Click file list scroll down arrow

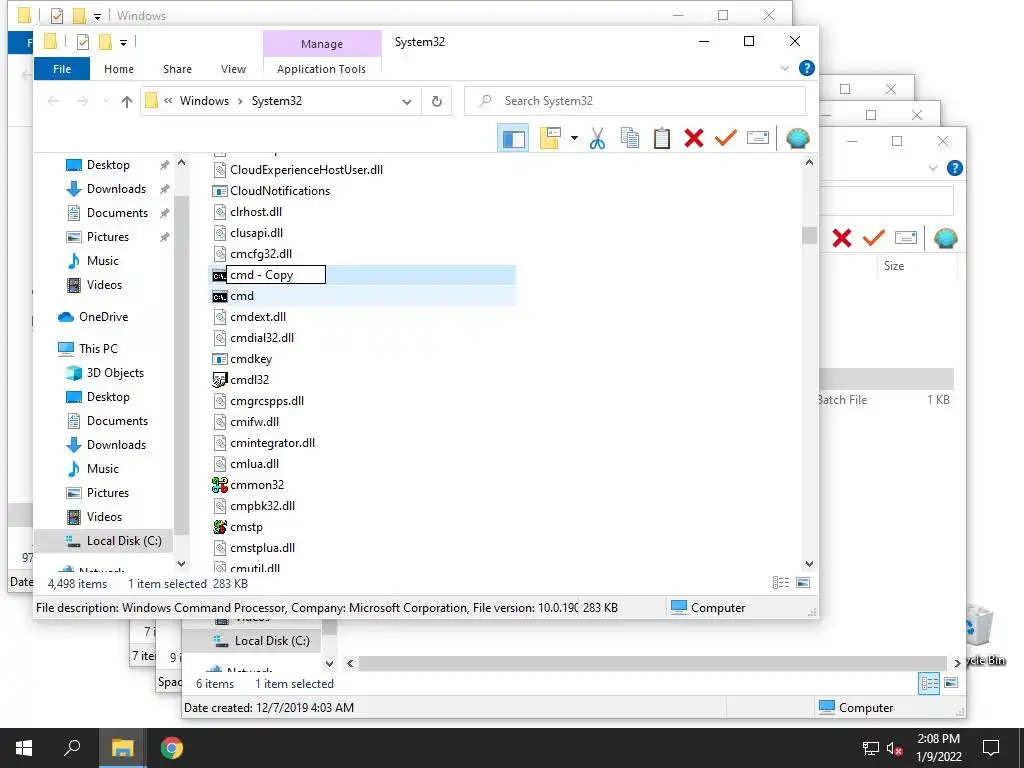[809, 564]
